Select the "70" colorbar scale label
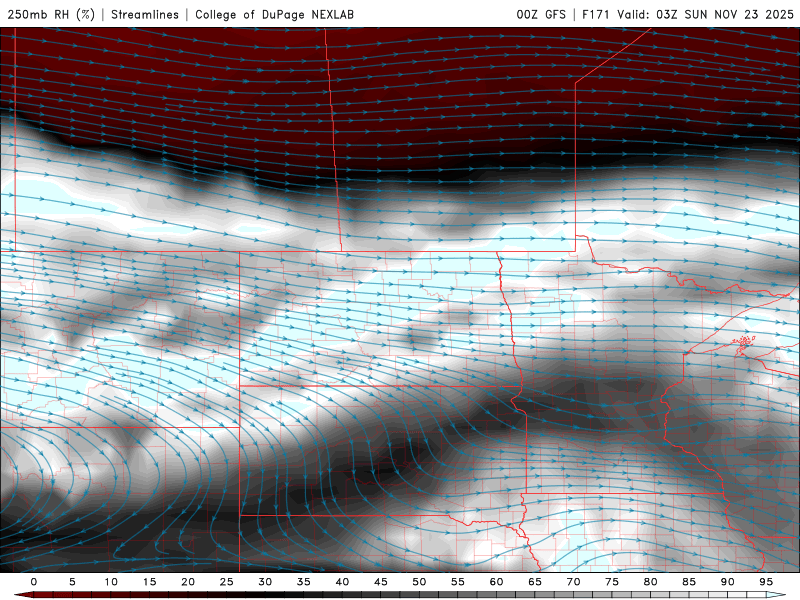The height and width of the screenshot is (600, 800). click(x=573, y=582)
